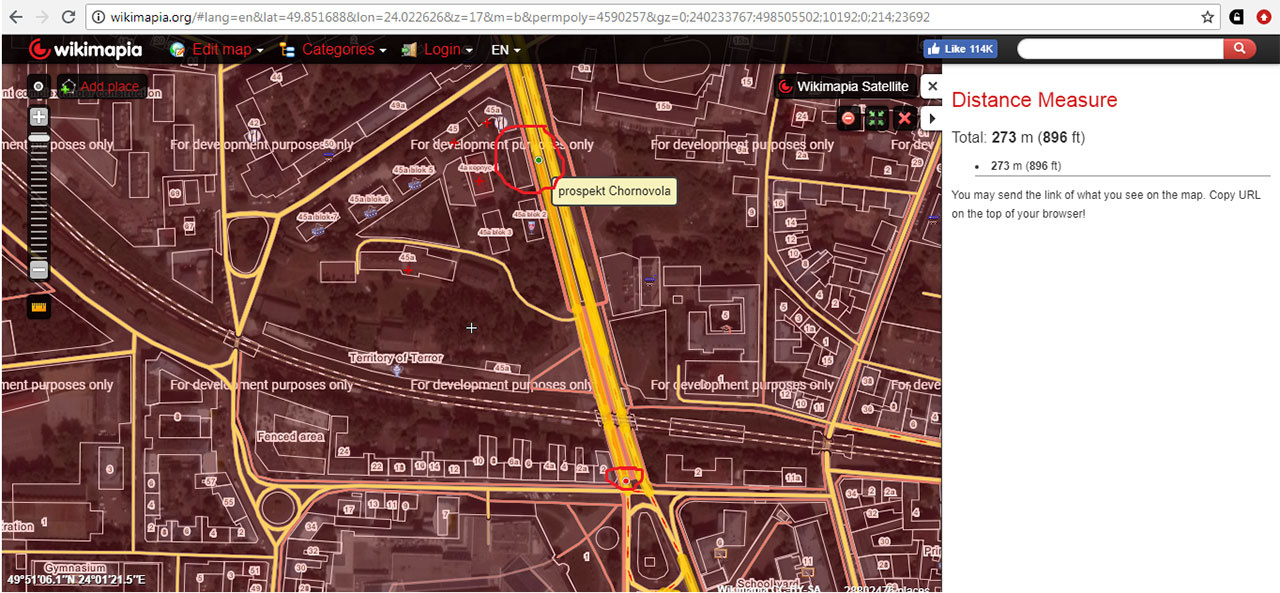The width and height of the screenshot is (1280, 593).
Task: Open the EN language dropdown
Action: (x=506, y=49)
